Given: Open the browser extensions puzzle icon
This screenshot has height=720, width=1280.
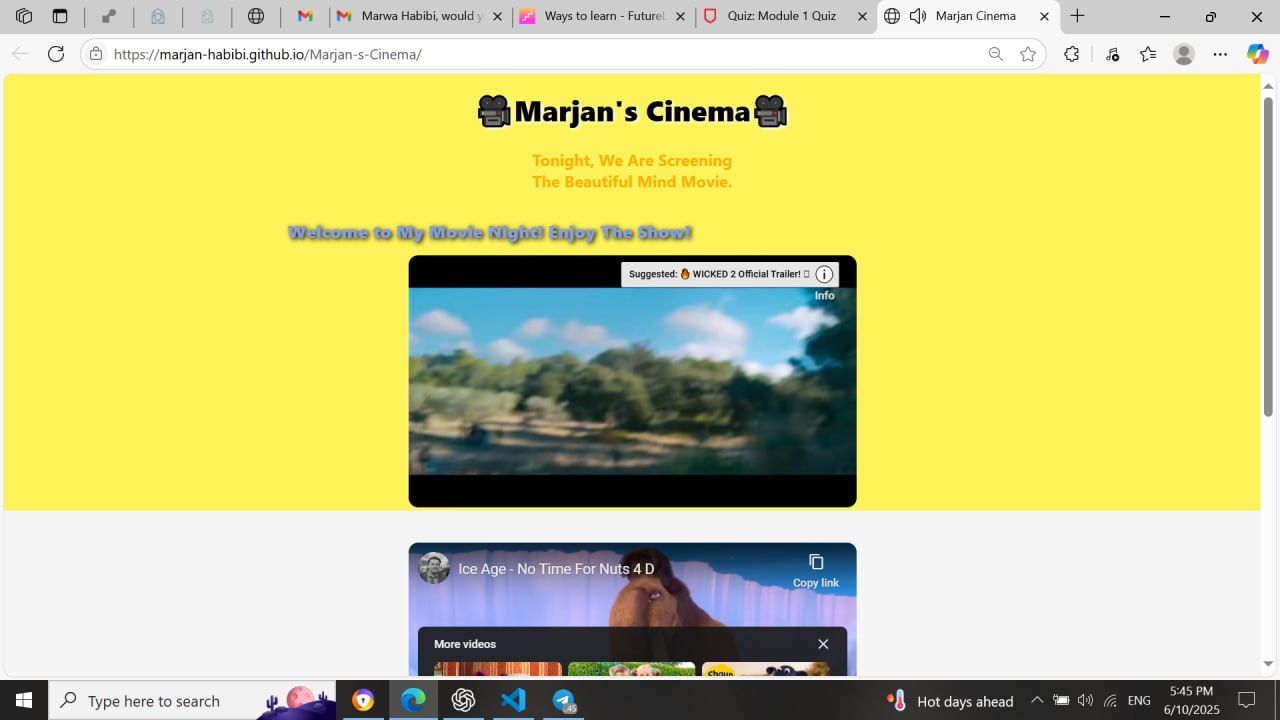Looking at the screenshot, I should (1071, 54).
